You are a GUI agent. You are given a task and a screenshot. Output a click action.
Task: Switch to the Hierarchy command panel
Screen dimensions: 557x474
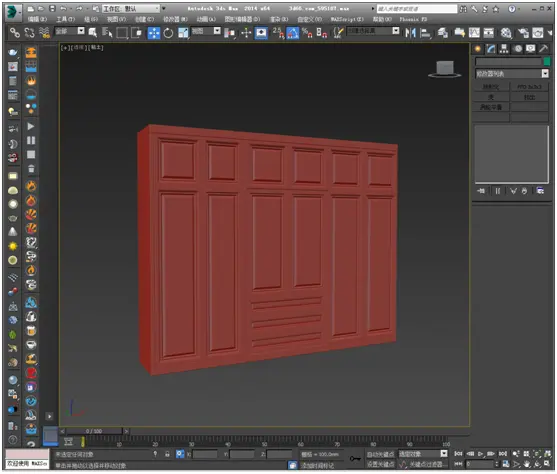pos(504,49)
